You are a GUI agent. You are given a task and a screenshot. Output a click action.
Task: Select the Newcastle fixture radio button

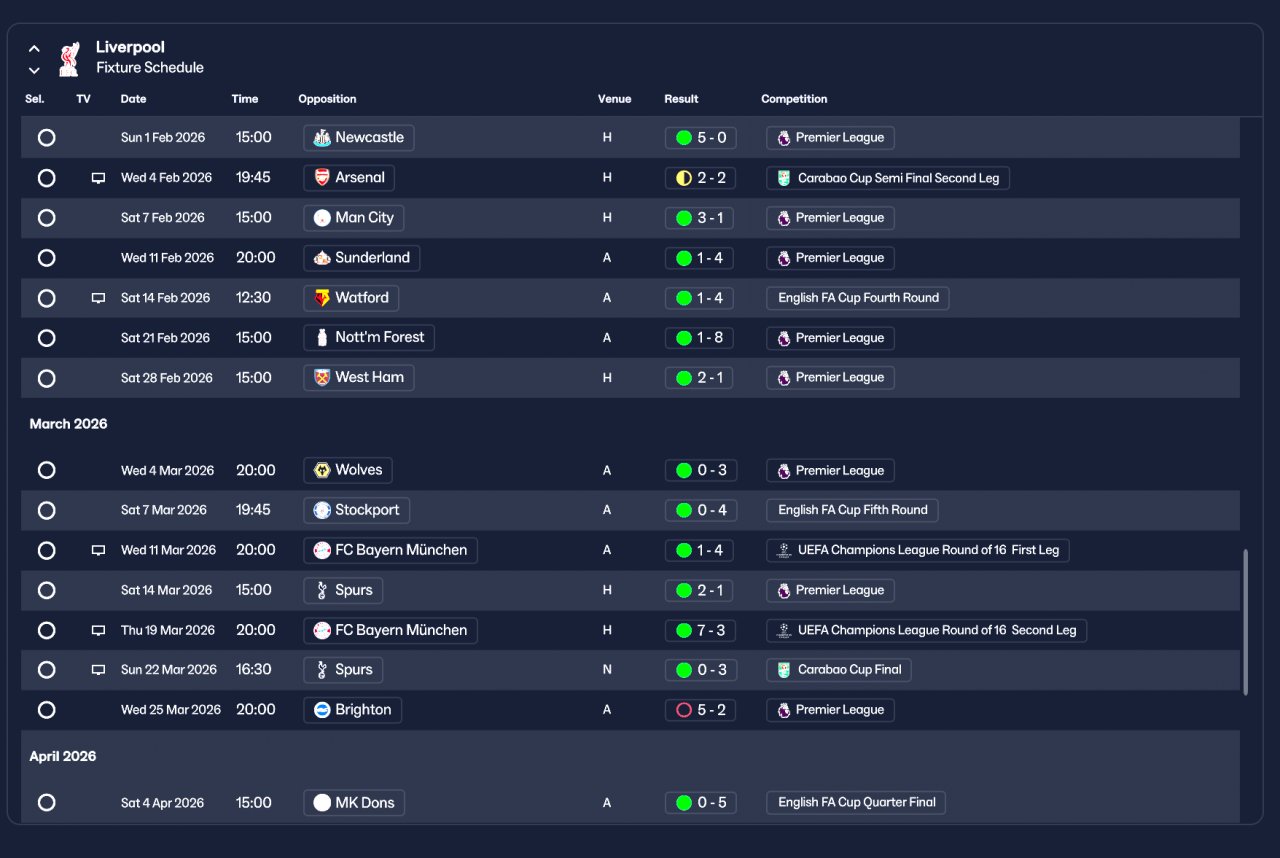(46, 138)
